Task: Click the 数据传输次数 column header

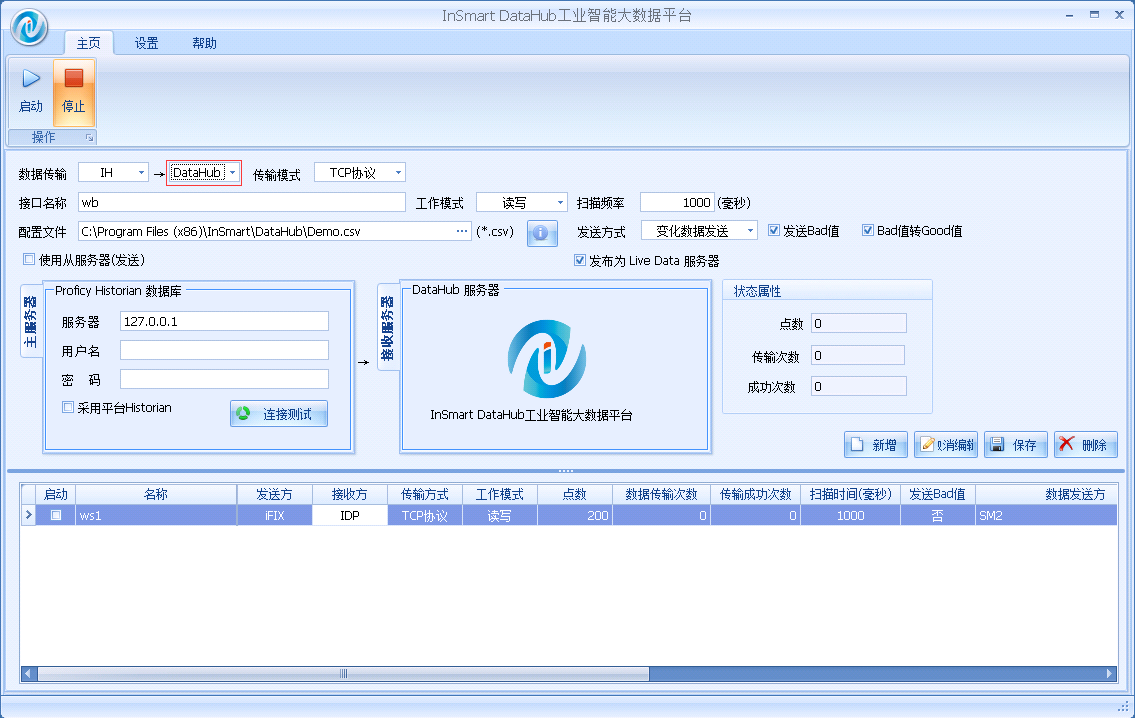Action: coord(662,494)
